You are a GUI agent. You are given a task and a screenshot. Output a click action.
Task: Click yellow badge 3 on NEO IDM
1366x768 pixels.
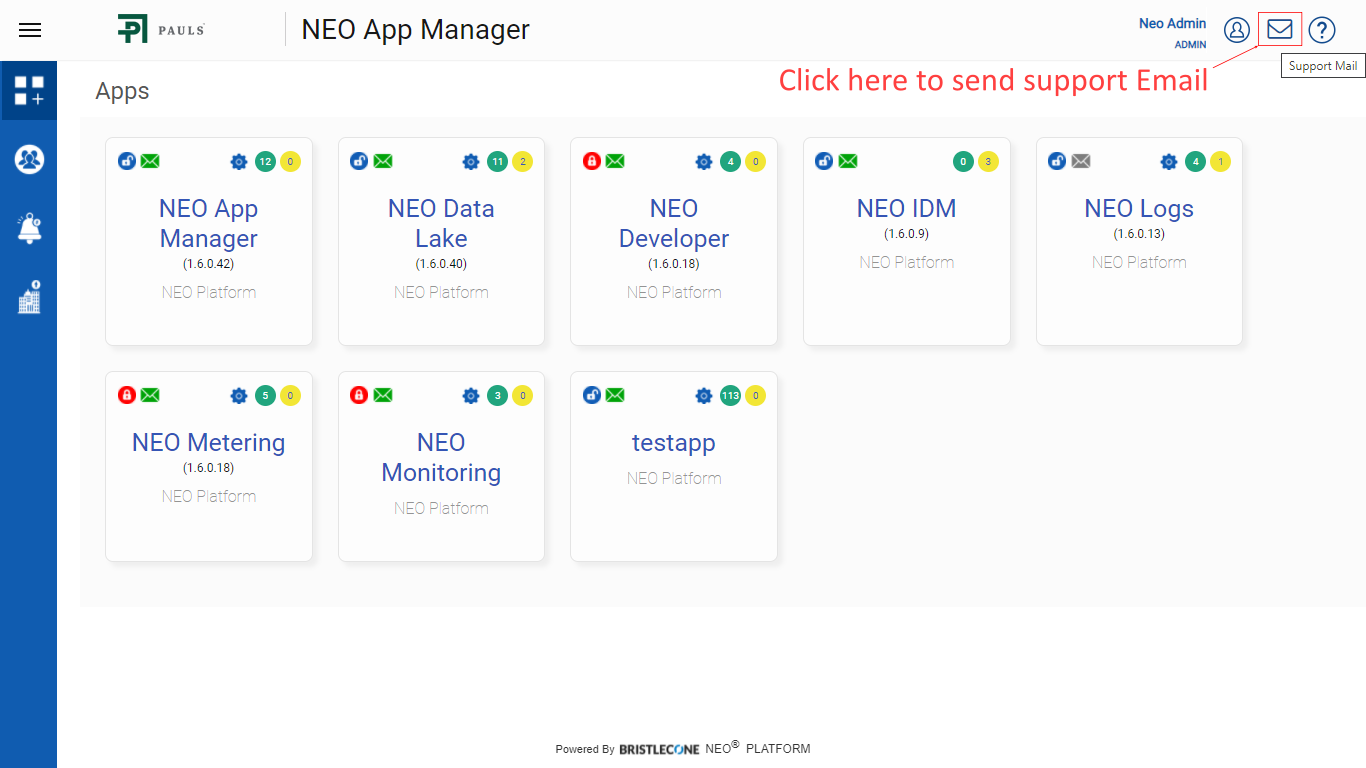click(x=988, y=162)
